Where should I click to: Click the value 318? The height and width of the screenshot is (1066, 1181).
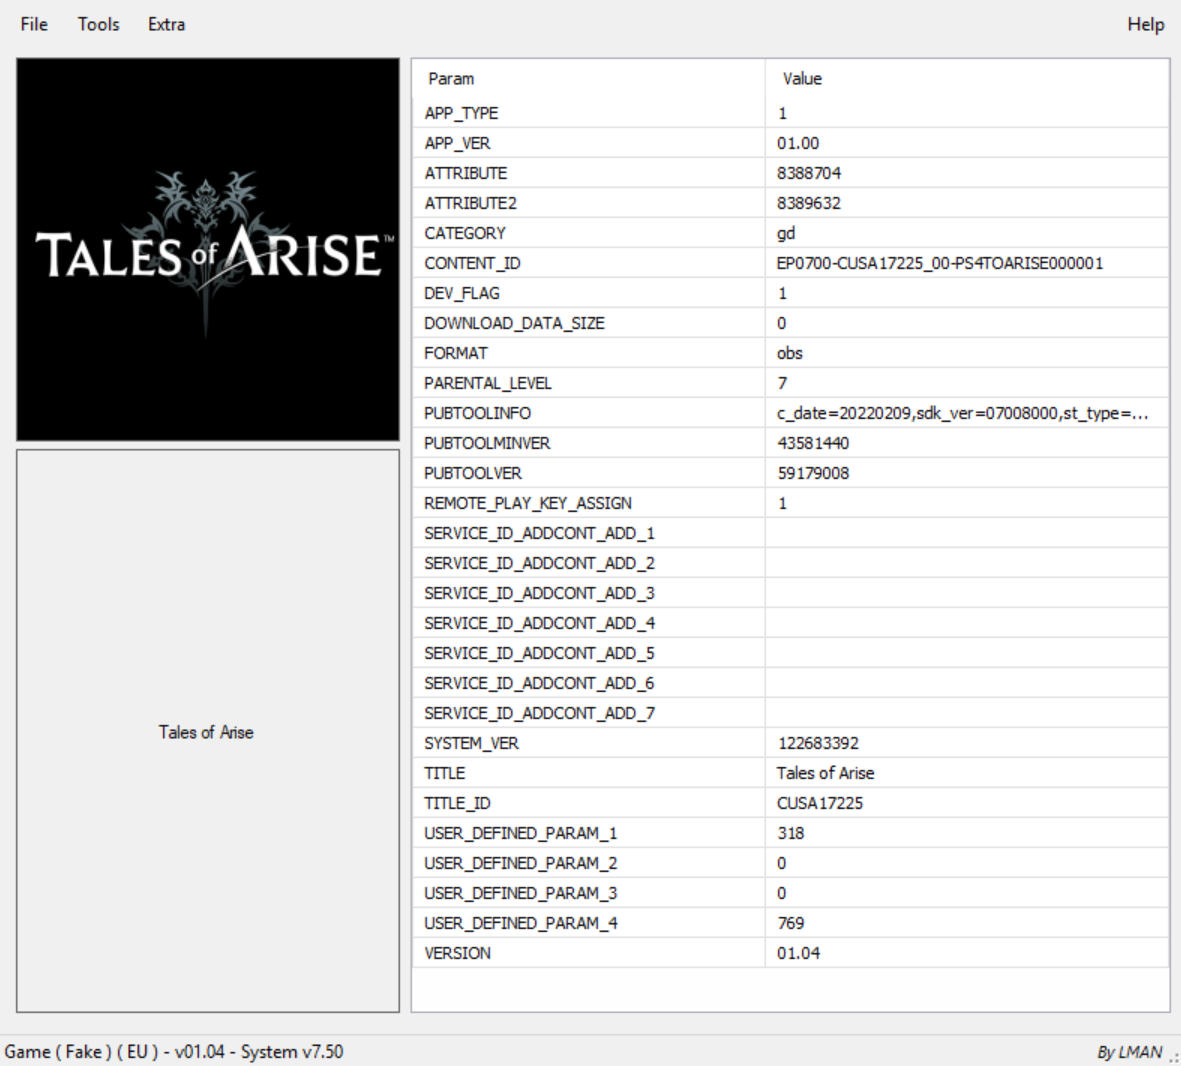pos(790,833)
